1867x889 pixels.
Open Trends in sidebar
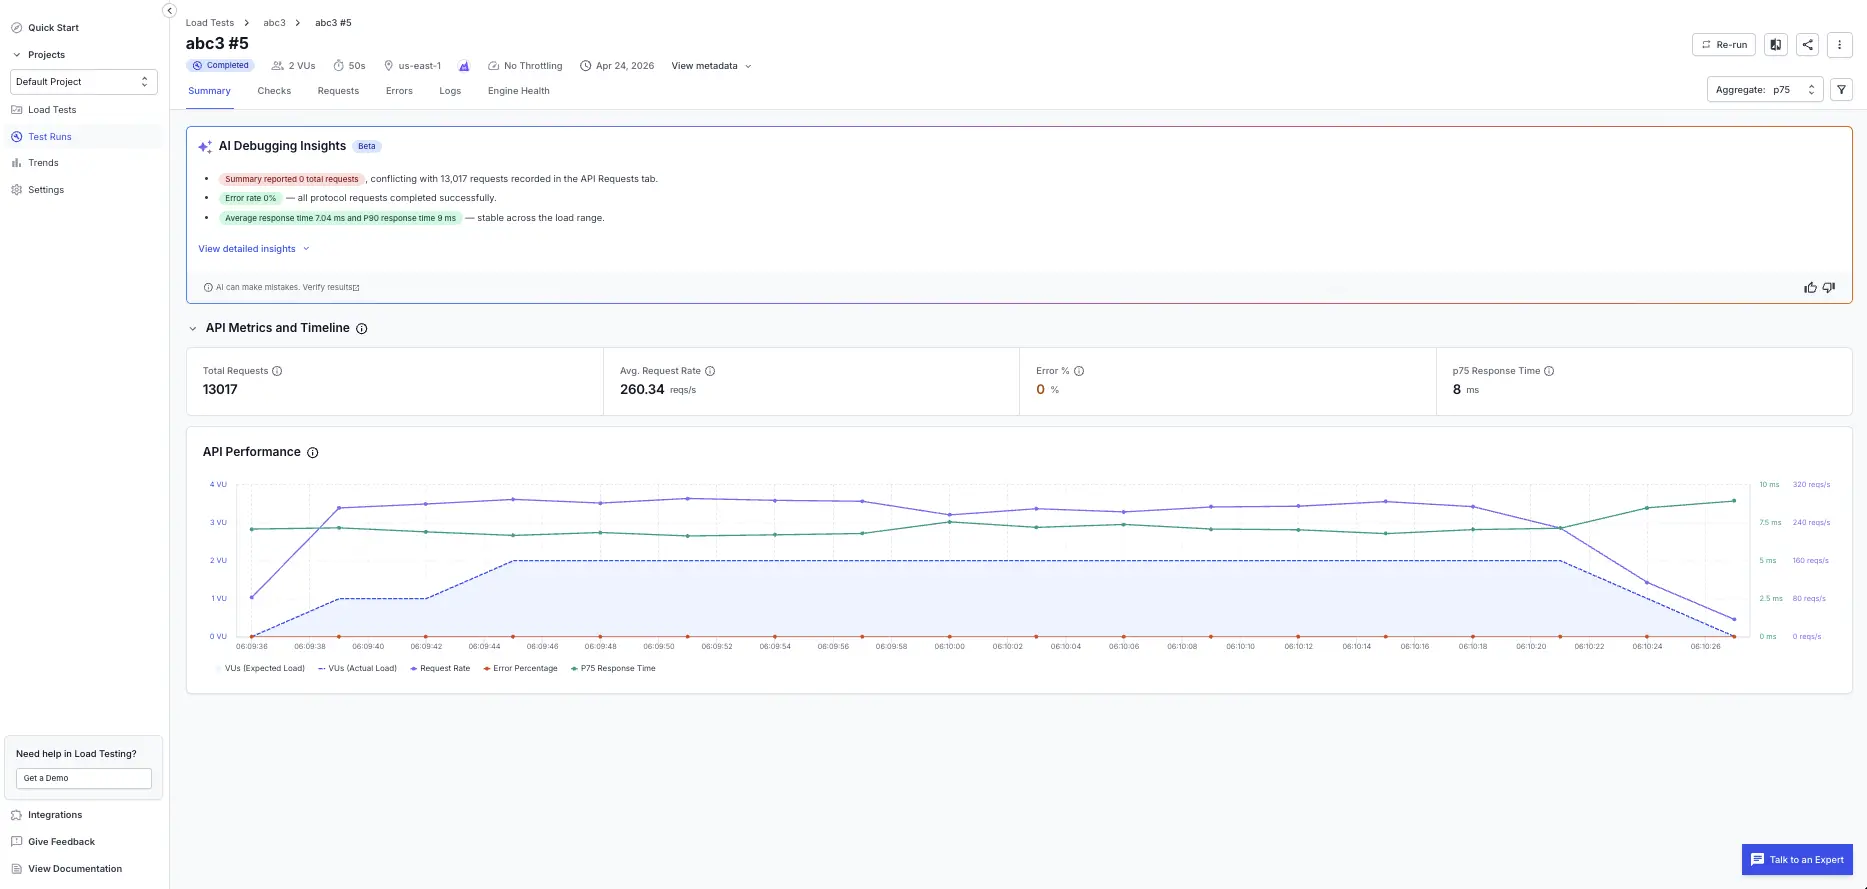tap(36, 163)
